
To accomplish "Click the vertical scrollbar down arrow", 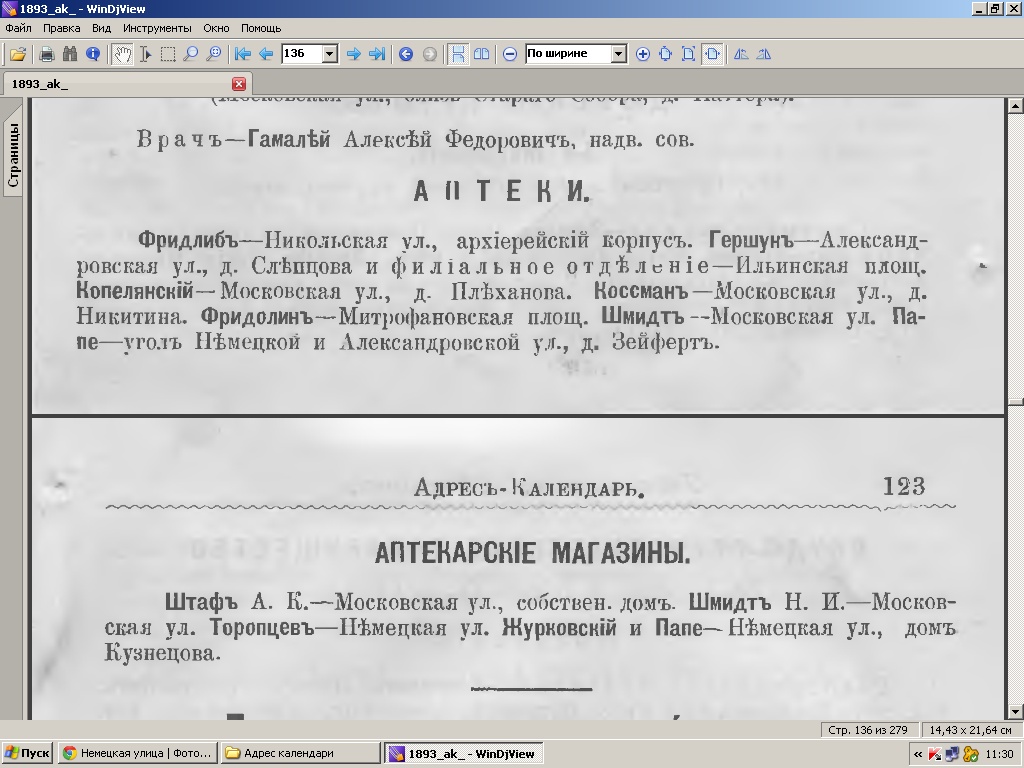I will (x=1016, y=712).
